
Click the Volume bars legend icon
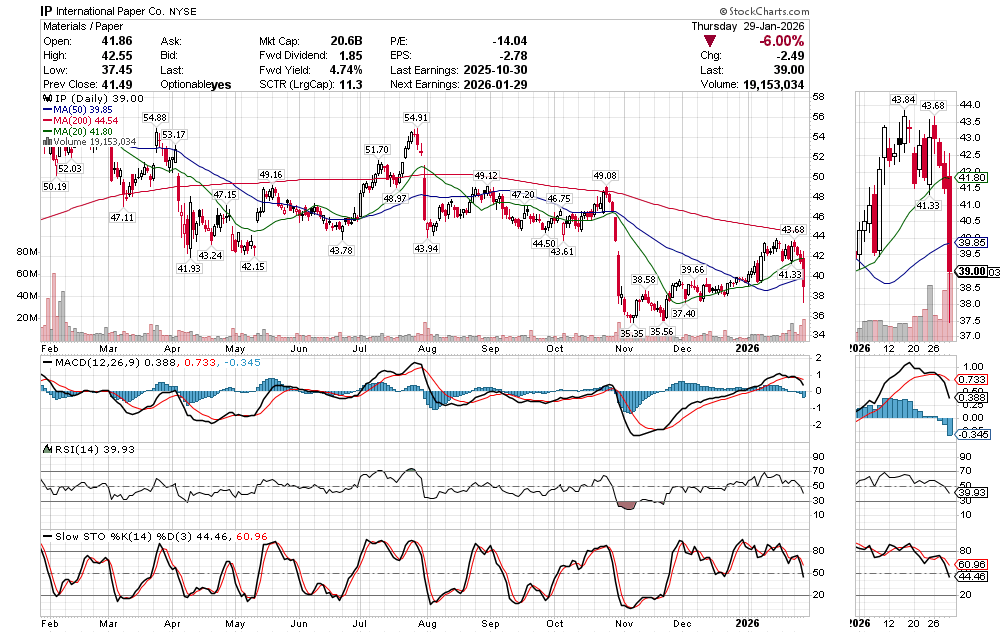44,142
